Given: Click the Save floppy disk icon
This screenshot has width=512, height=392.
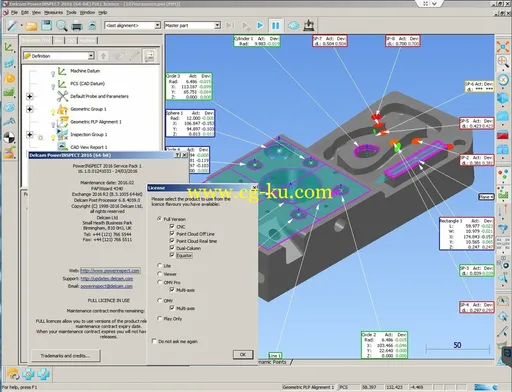Looking at the screenshot, I should (x=46, y=25).
